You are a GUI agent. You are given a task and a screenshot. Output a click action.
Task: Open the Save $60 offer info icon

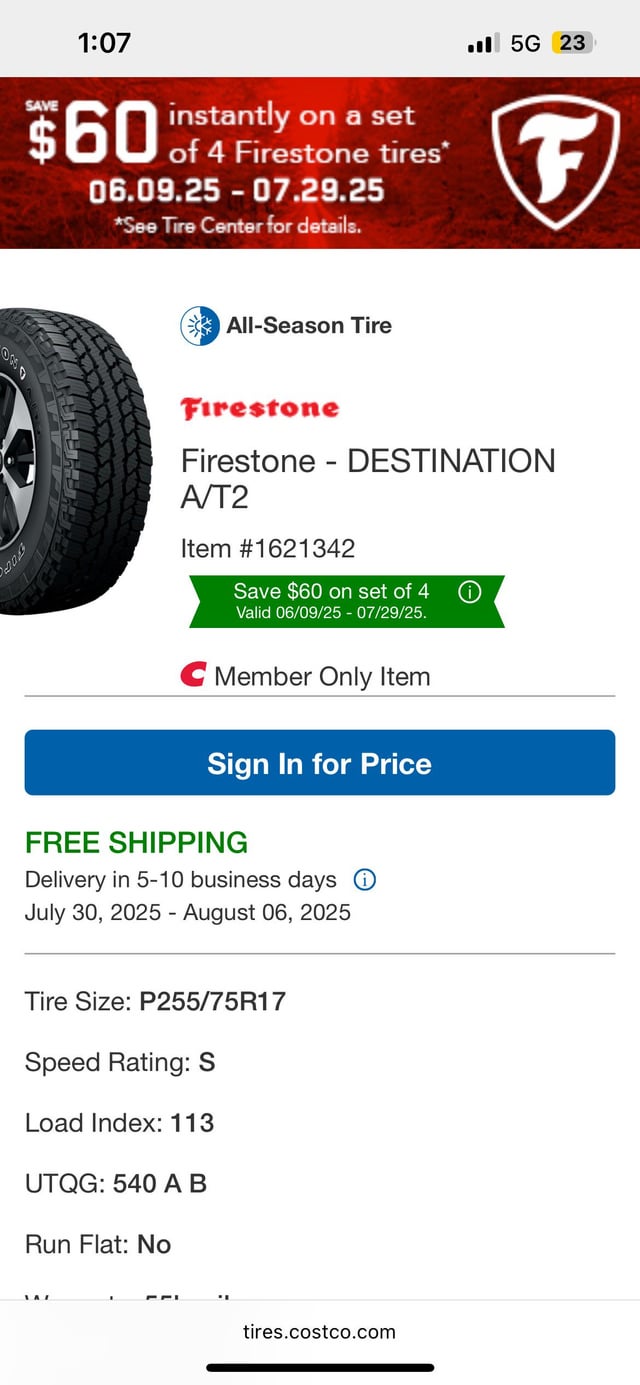[469, 591]
